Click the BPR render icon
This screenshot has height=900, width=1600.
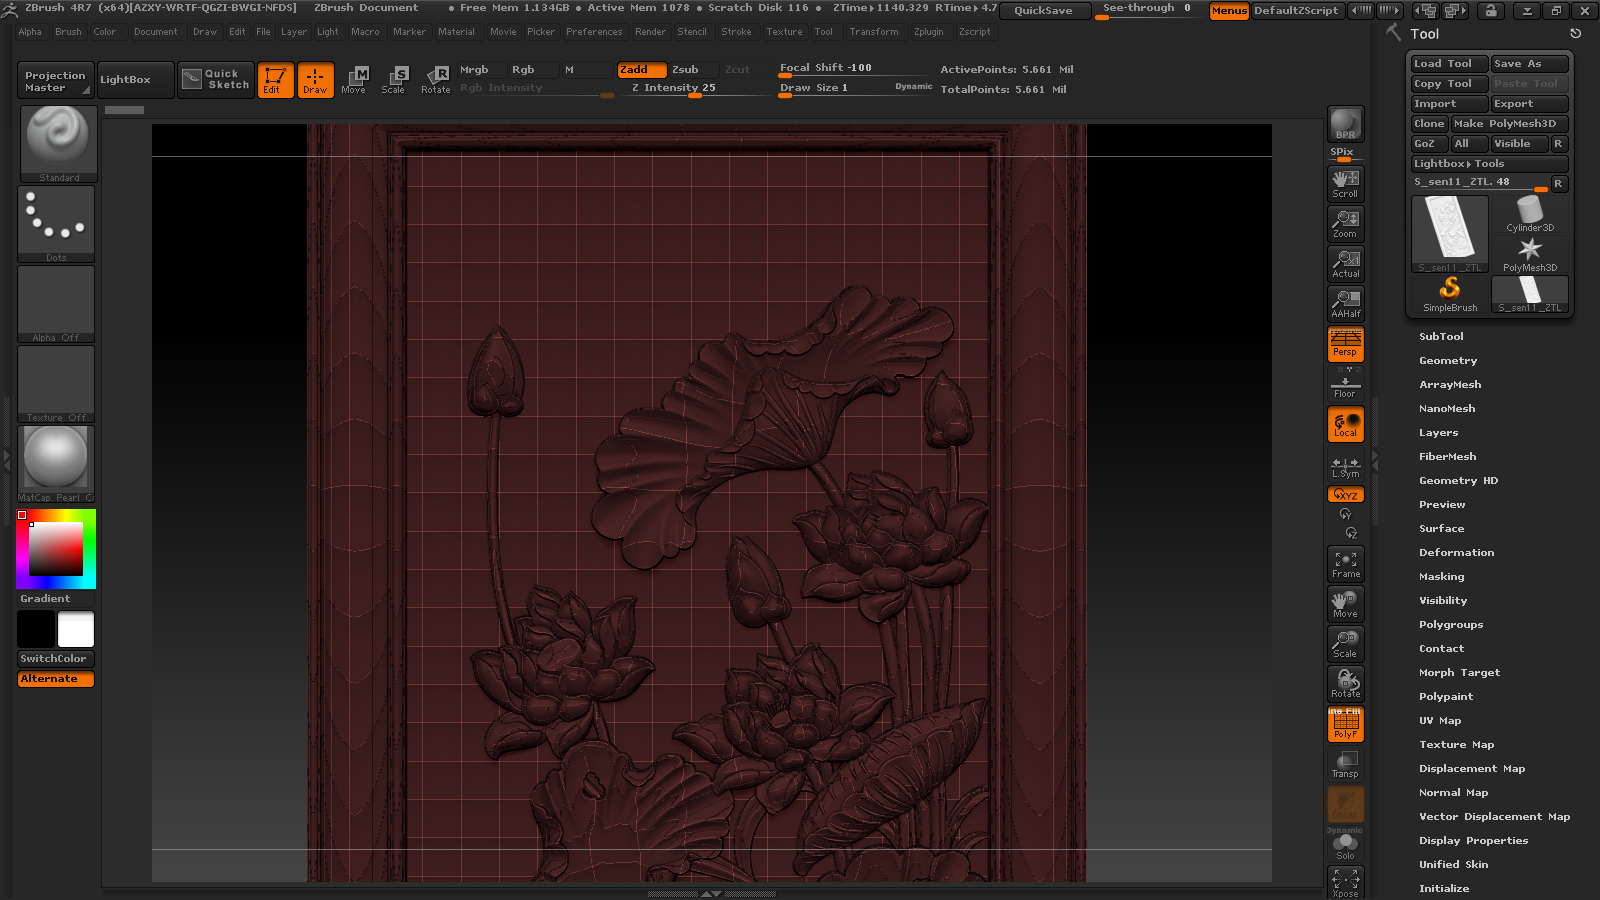[1345, 124]
